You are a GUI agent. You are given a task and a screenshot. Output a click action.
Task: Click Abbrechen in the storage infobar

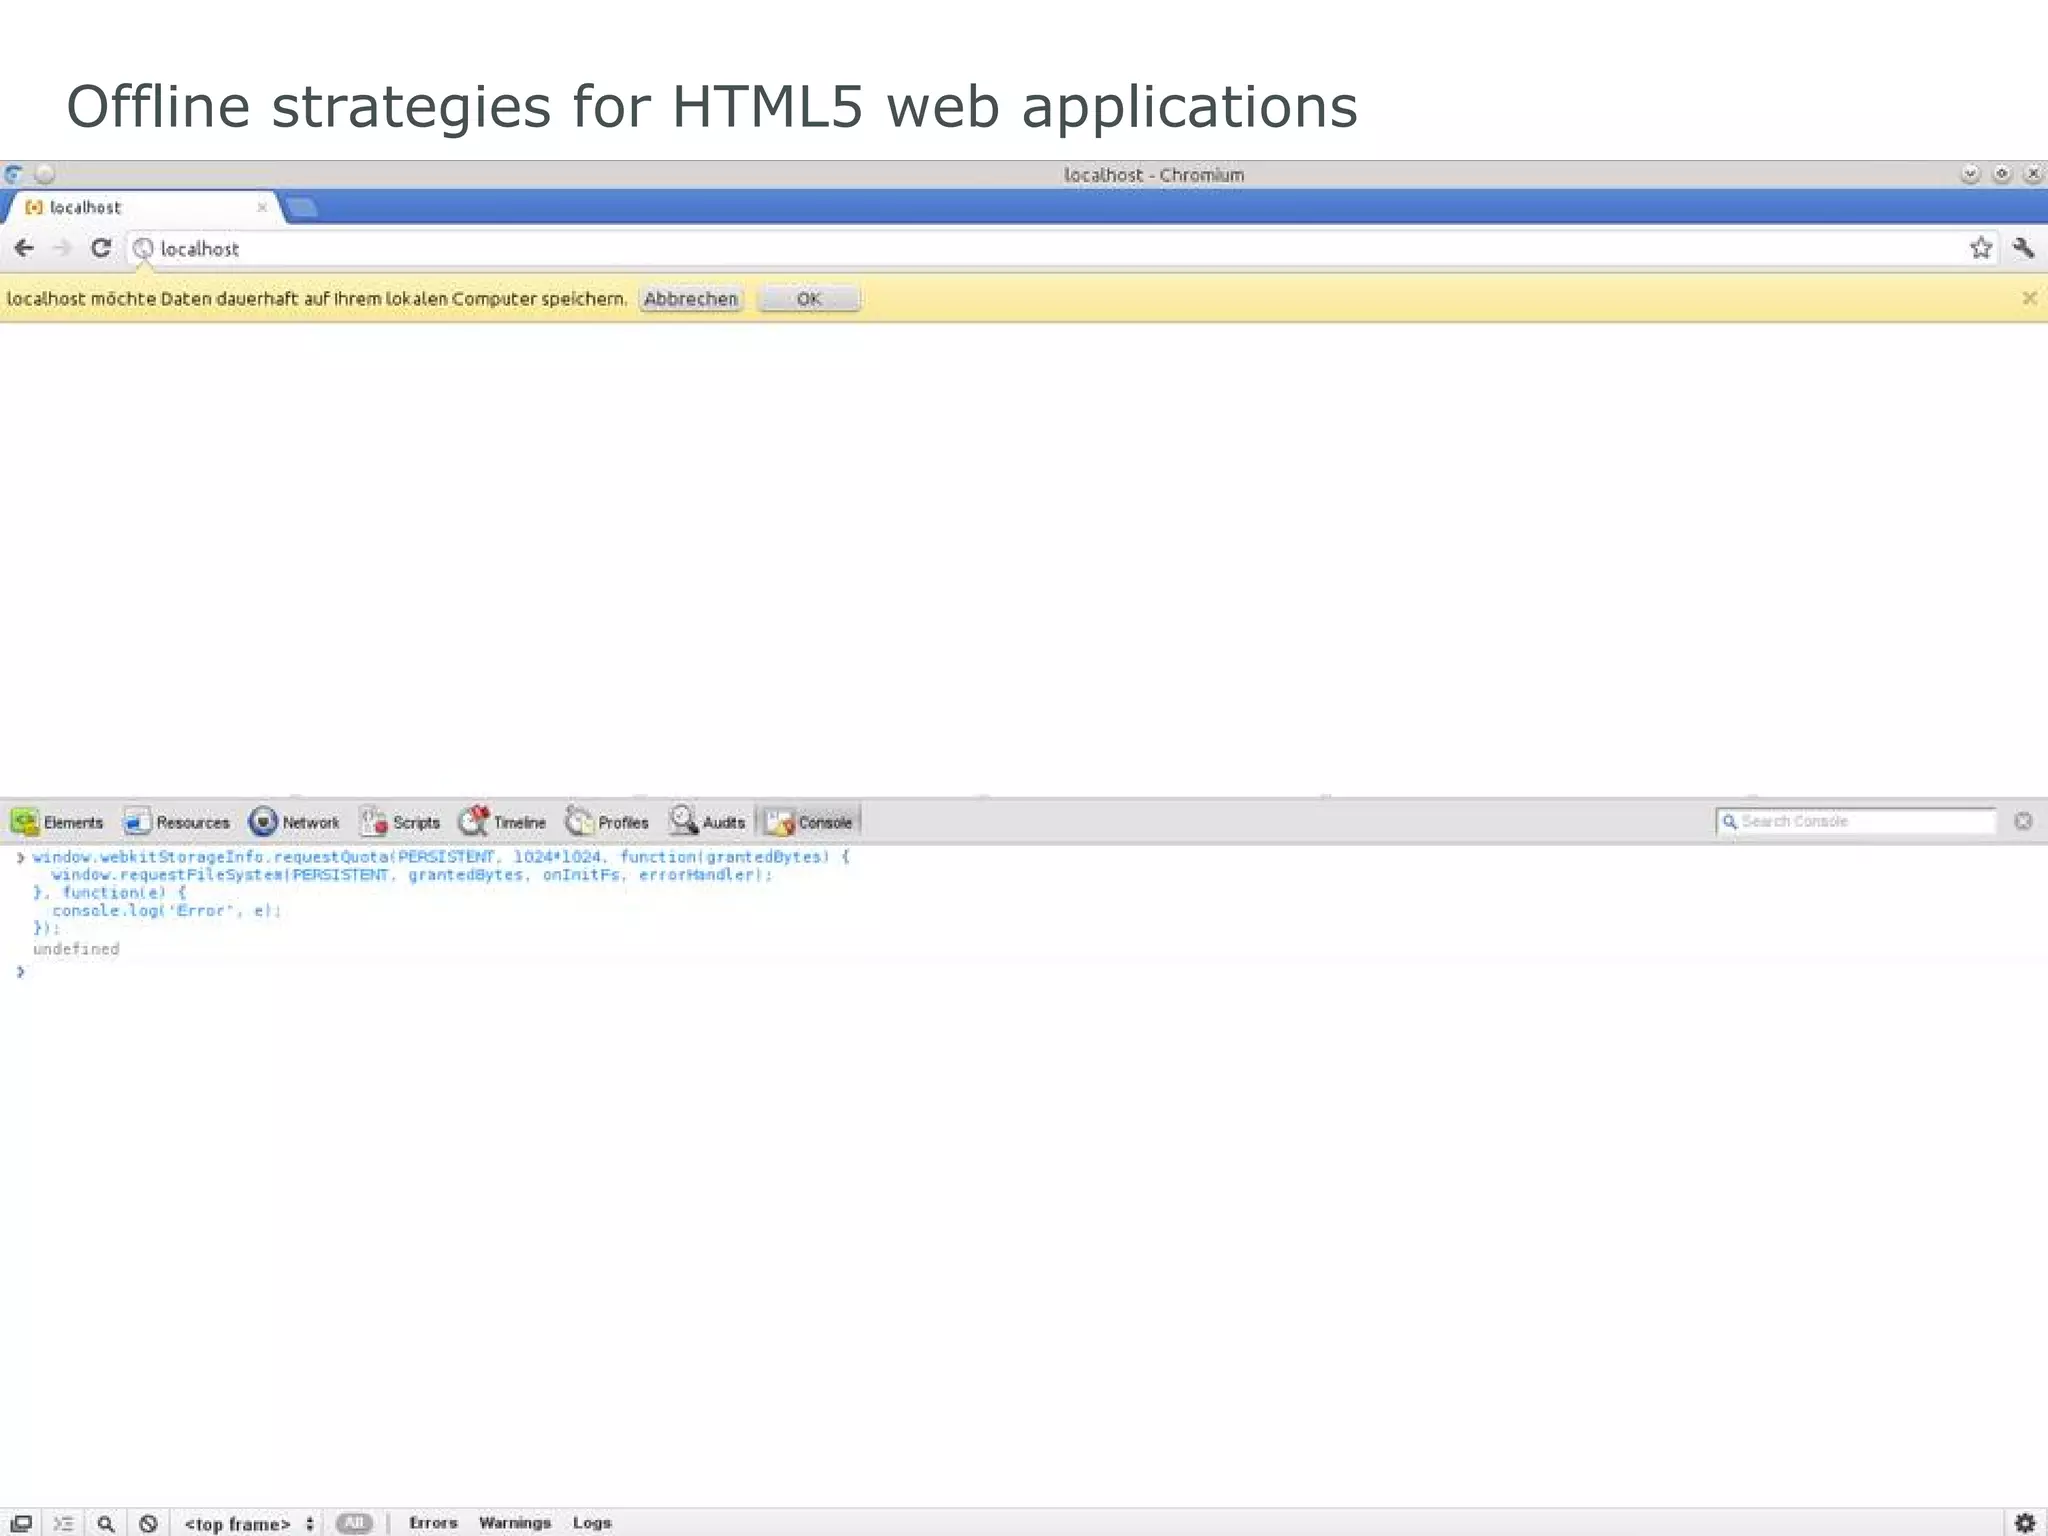pyautogui.click(x=690, y=299)
